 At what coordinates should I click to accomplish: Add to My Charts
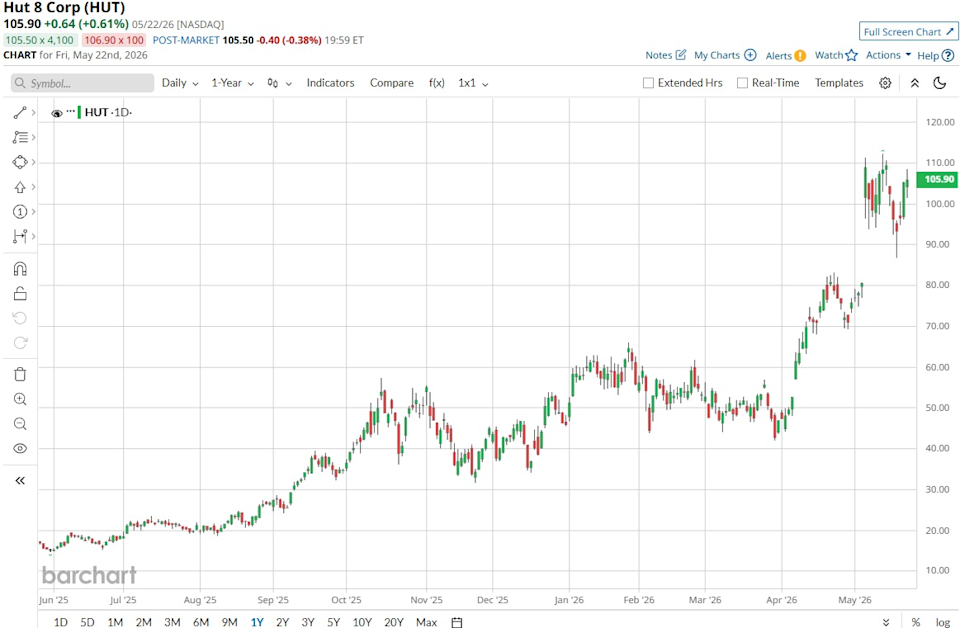[725, 55]
